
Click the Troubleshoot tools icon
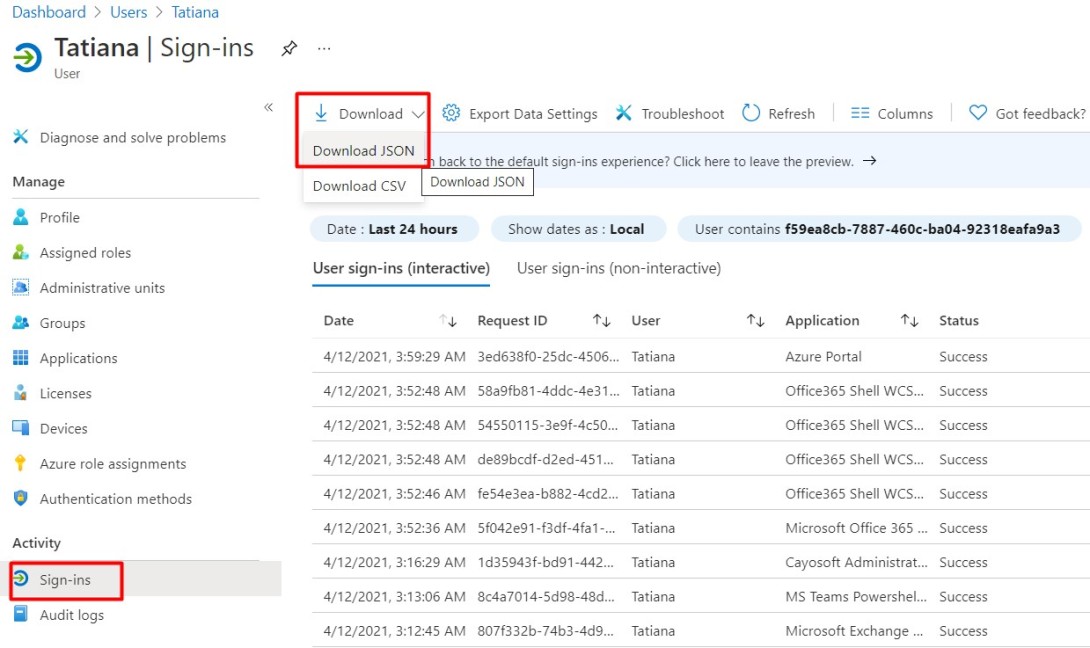(x=624, y=113)
